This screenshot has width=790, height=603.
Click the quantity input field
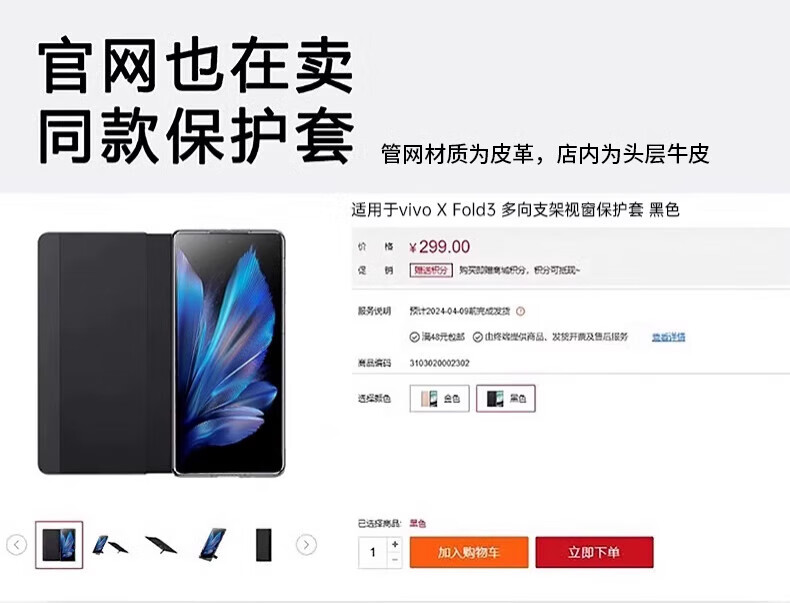373,553
